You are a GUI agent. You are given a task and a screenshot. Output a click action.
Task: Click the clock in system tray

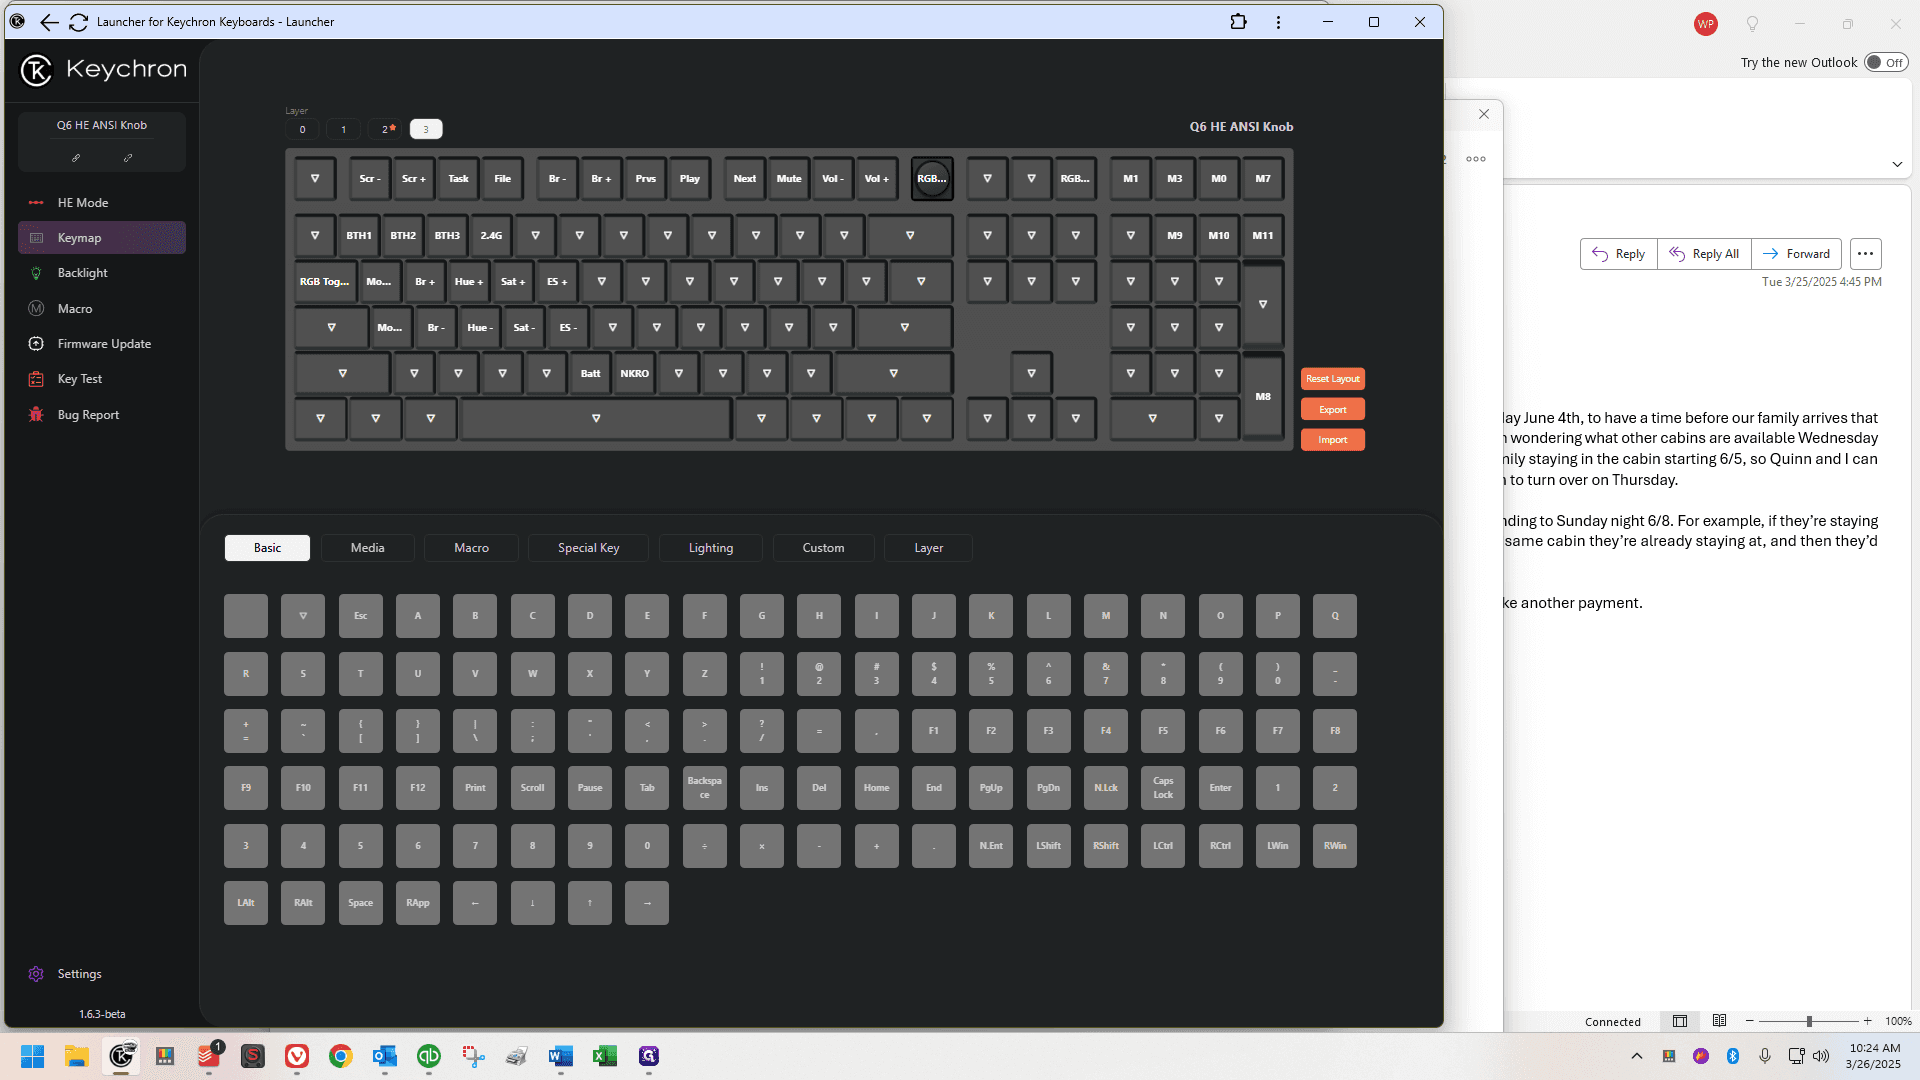[x=1874, y=1056]
